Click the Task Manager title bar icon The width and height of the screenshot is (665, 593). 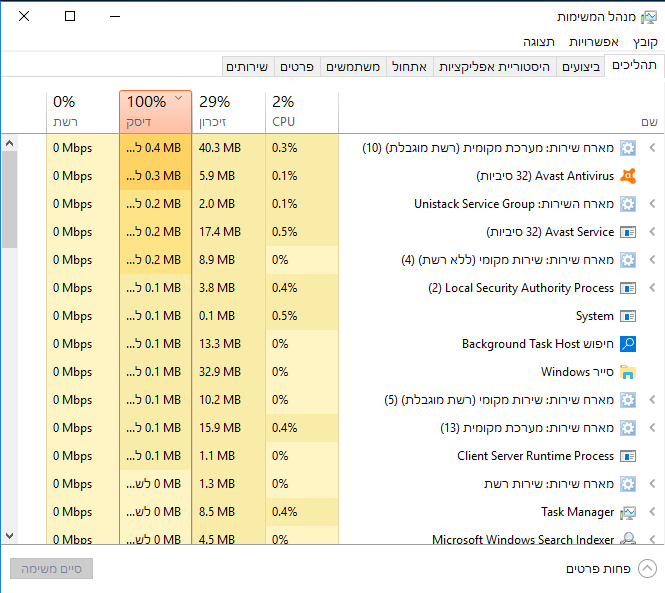649,17
